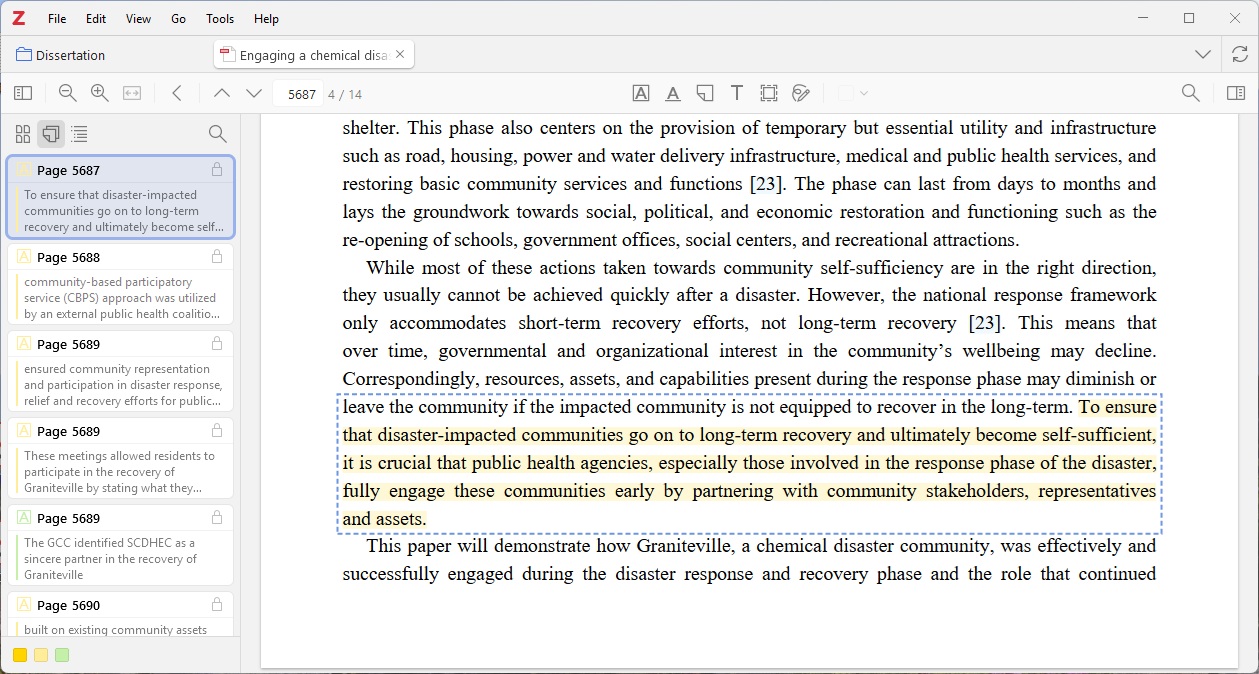Select the Area selection tool
The image size is (1259, 674).
tap(769, 93)
